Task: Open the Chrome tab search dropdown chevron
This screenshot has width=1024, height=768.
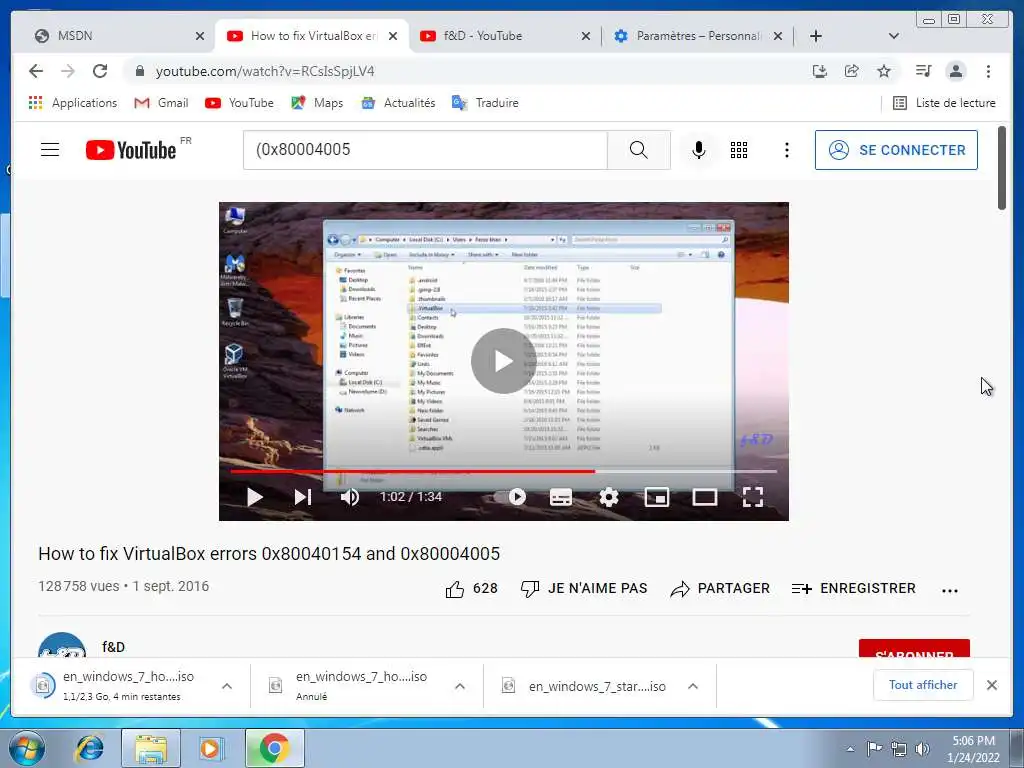Action: click(893, 36)
